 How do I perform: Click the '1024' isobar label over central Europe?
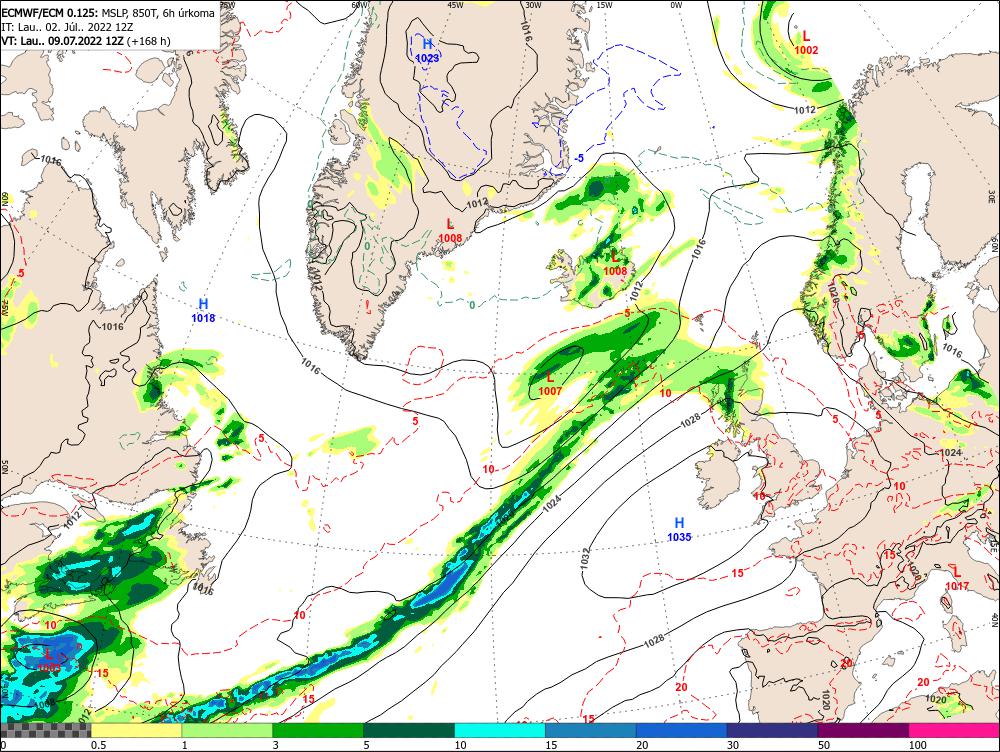[951, 452]
